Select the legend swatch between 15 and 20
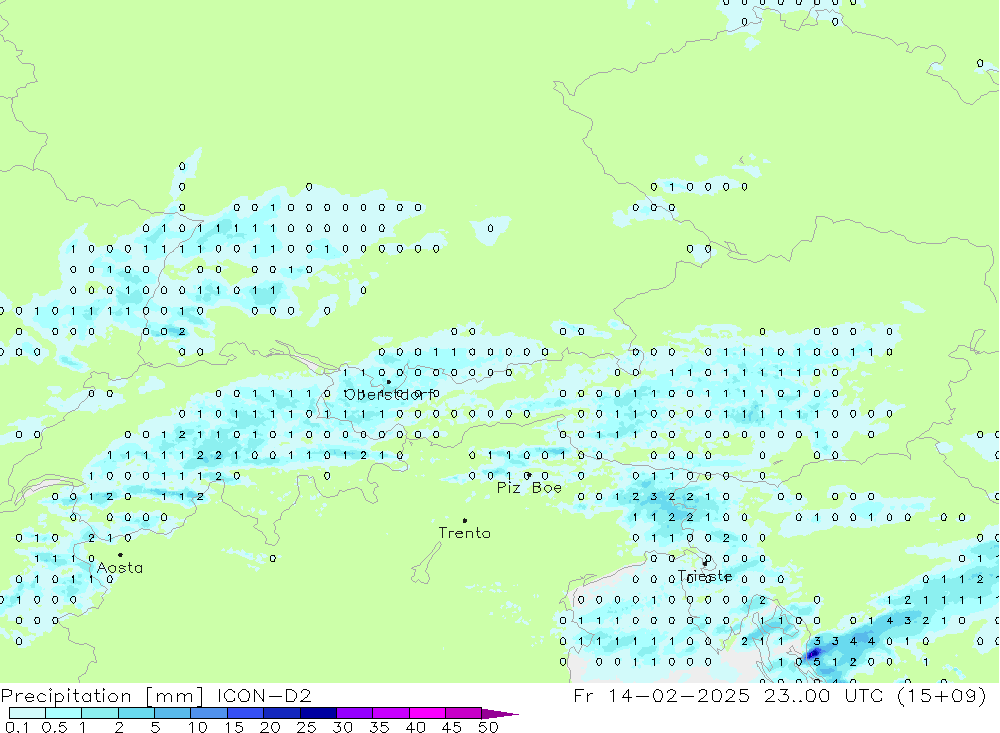 (246, 713)
